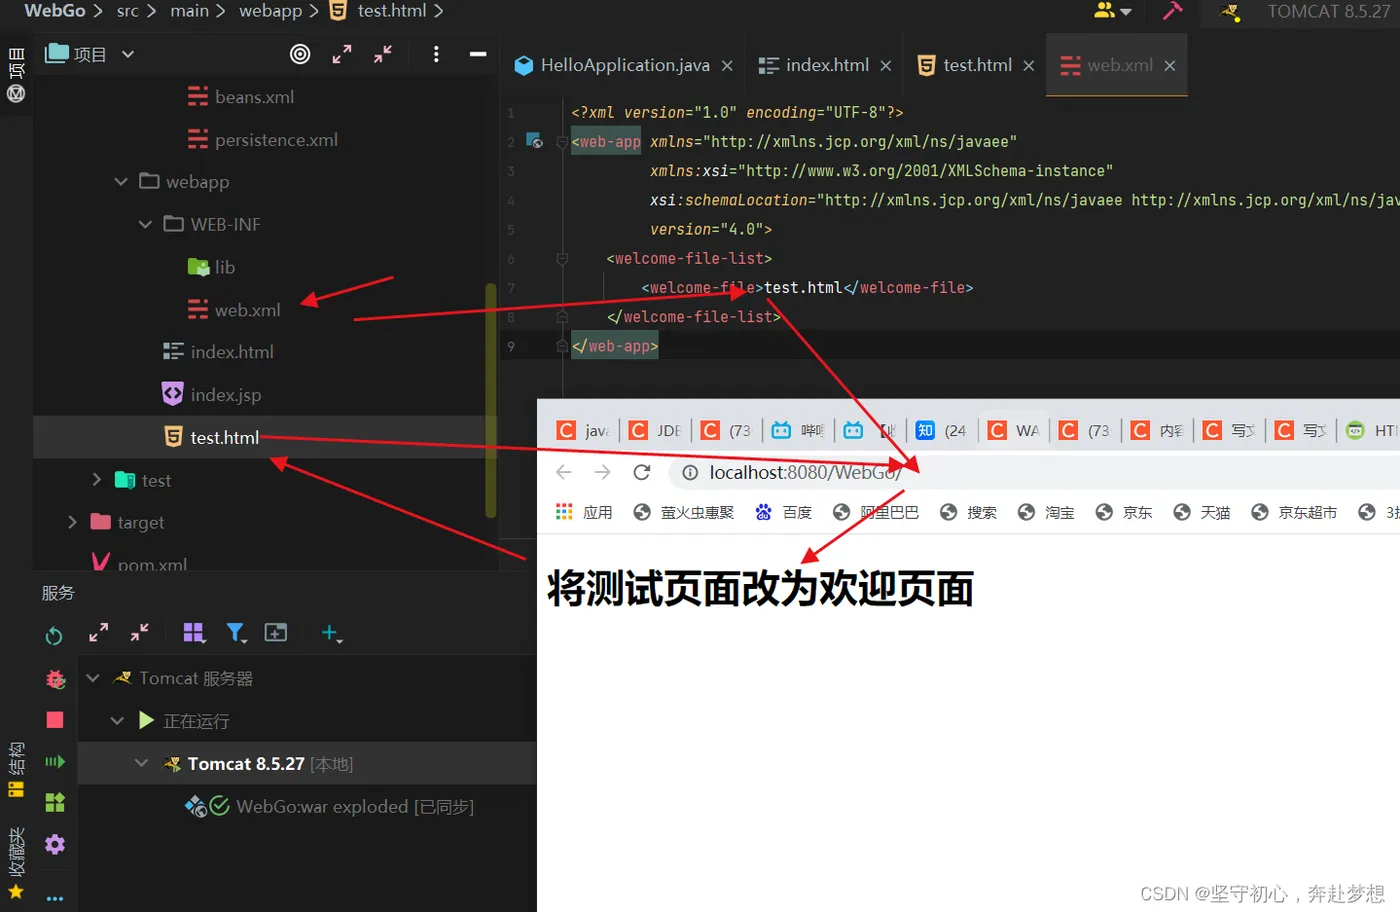Select WebGo:war exploded deployment
Viewport: 1400px width, 912px height.
point(329,806)
